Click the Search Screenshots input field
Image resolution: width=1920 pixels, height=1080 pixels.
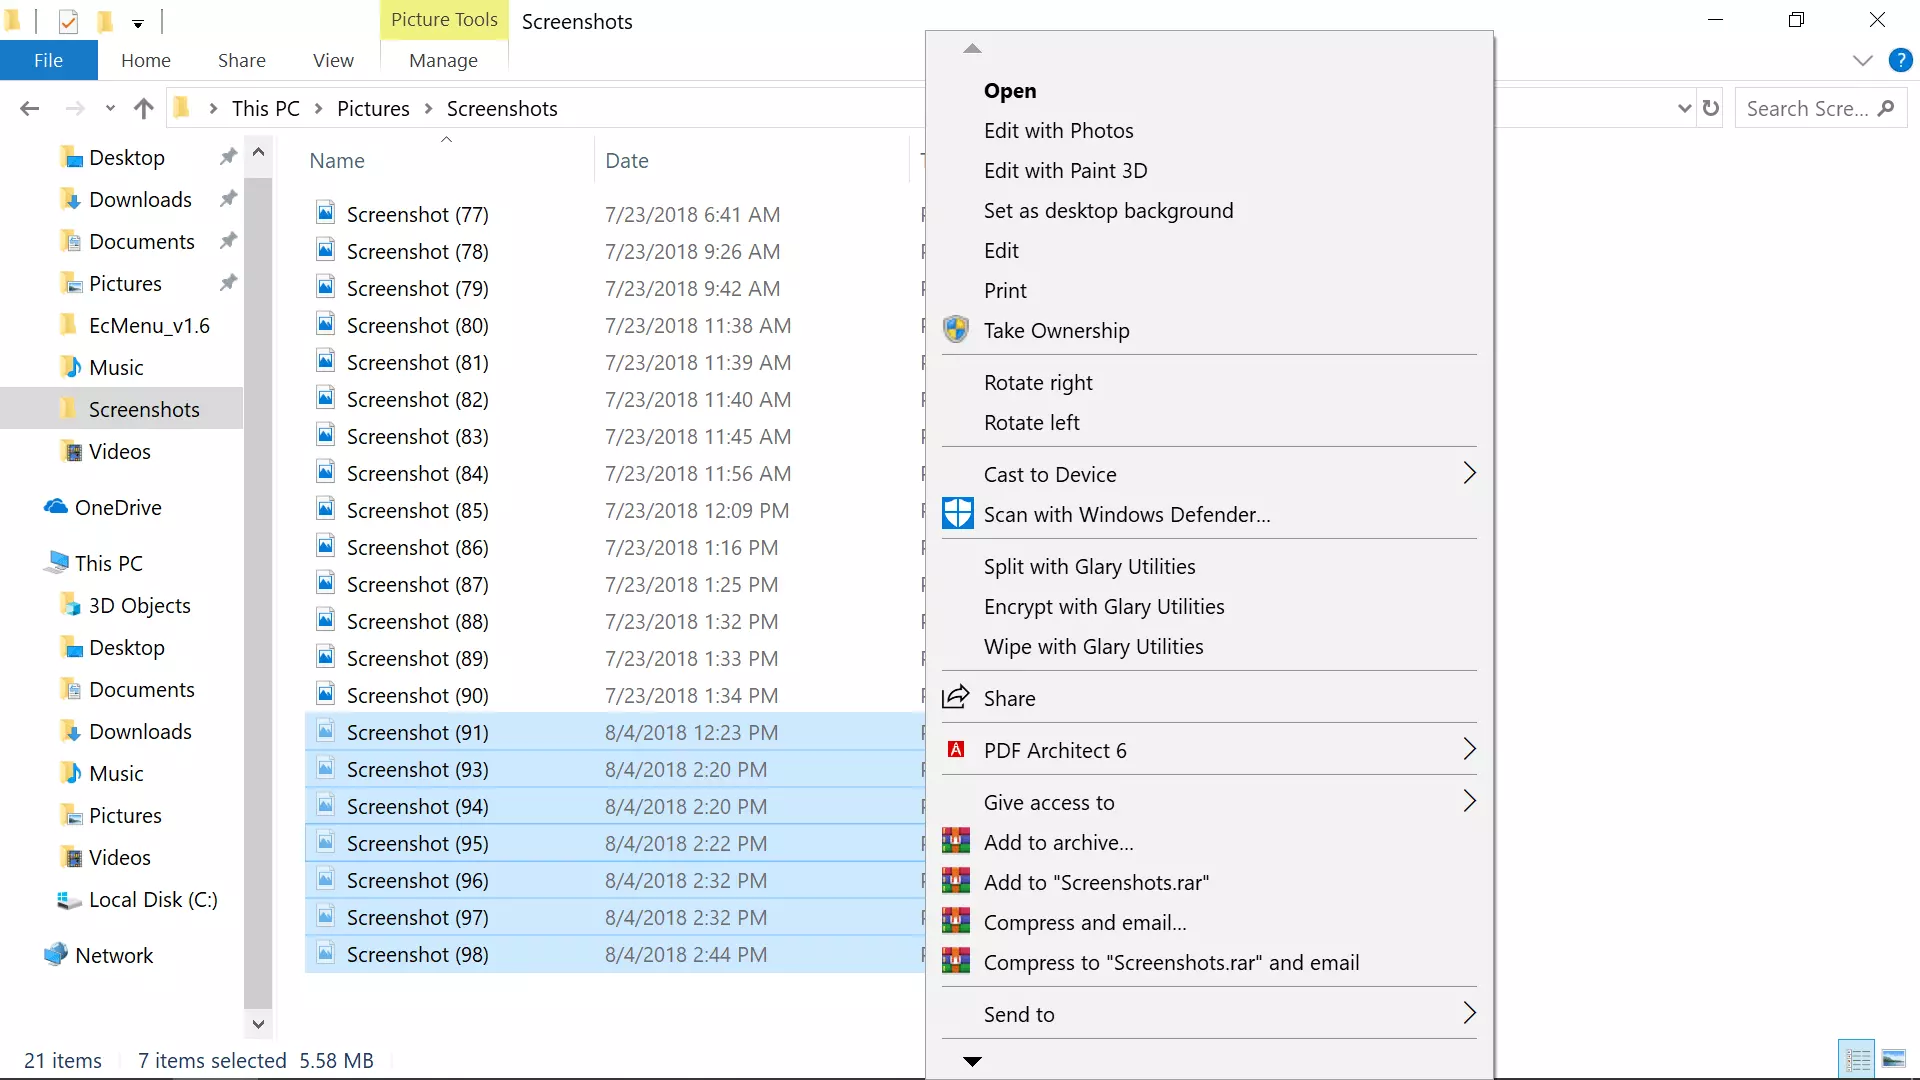[1822, 108]
